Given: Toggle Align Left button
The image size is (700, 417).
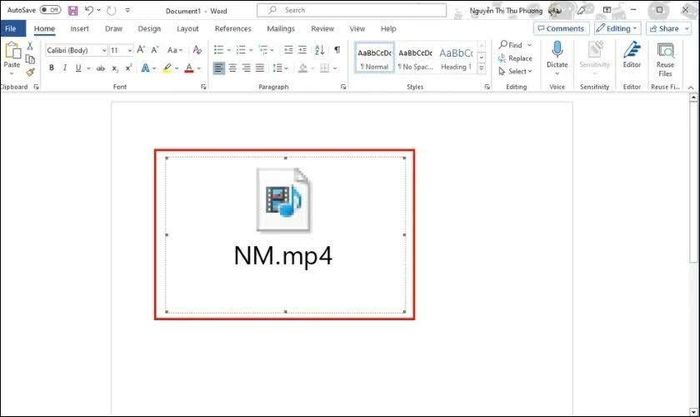Looking at the screenshot, I should click(219, 68).
